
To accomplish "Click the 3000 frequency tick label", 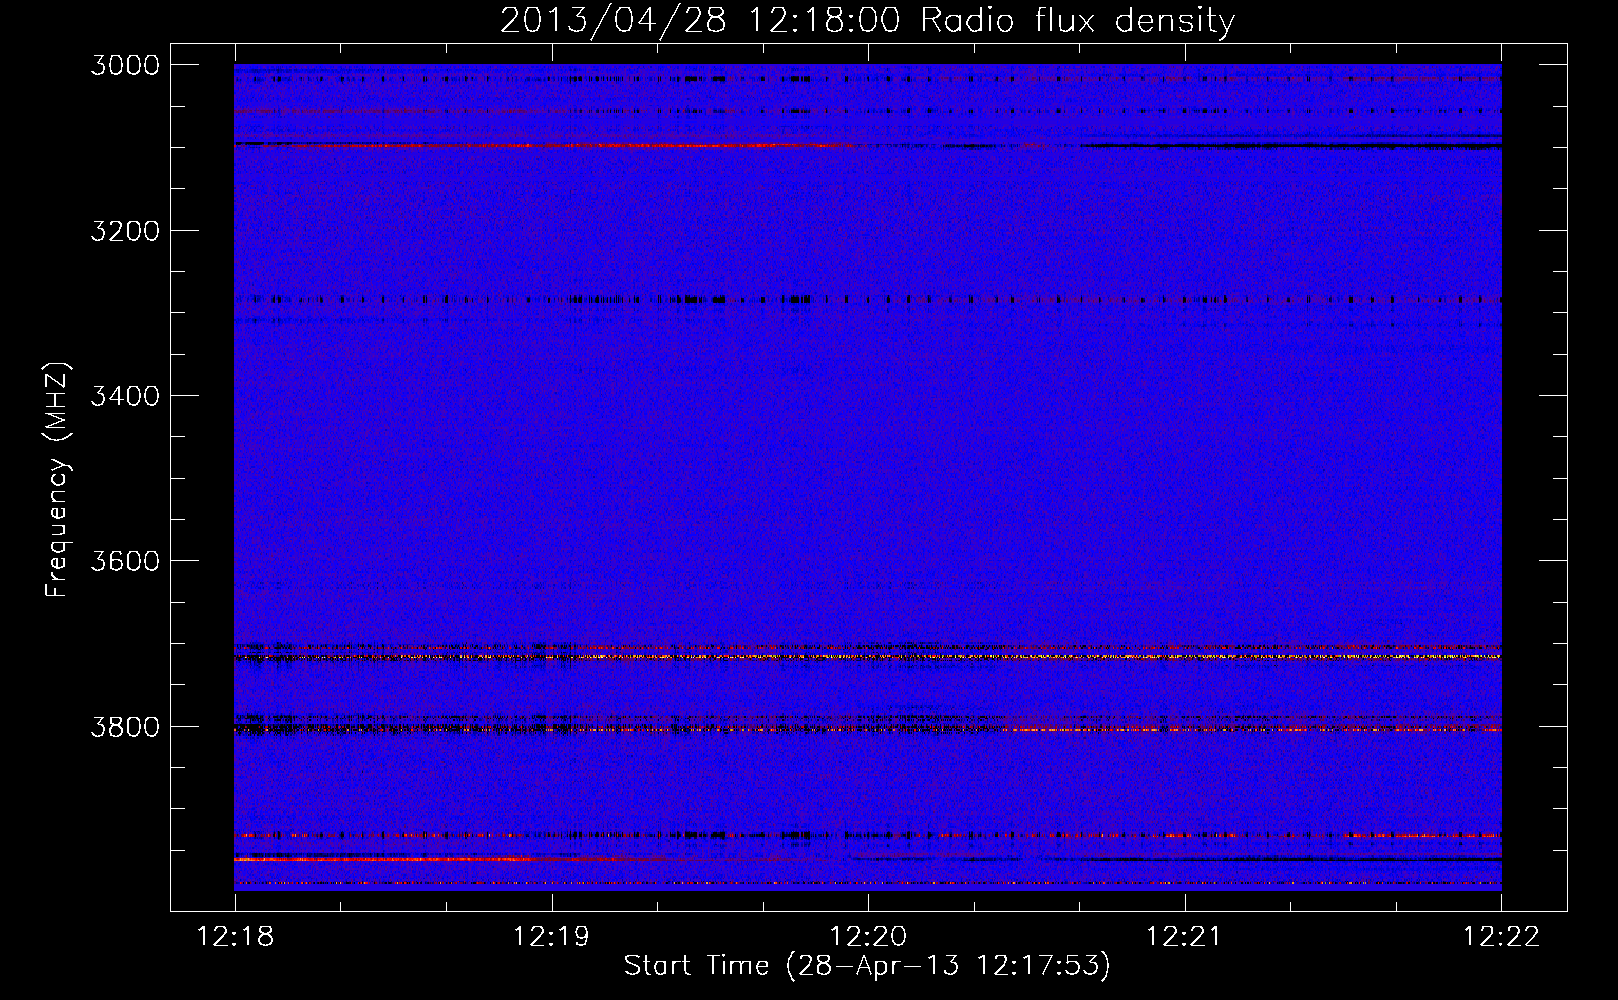I will coord(125,65).
